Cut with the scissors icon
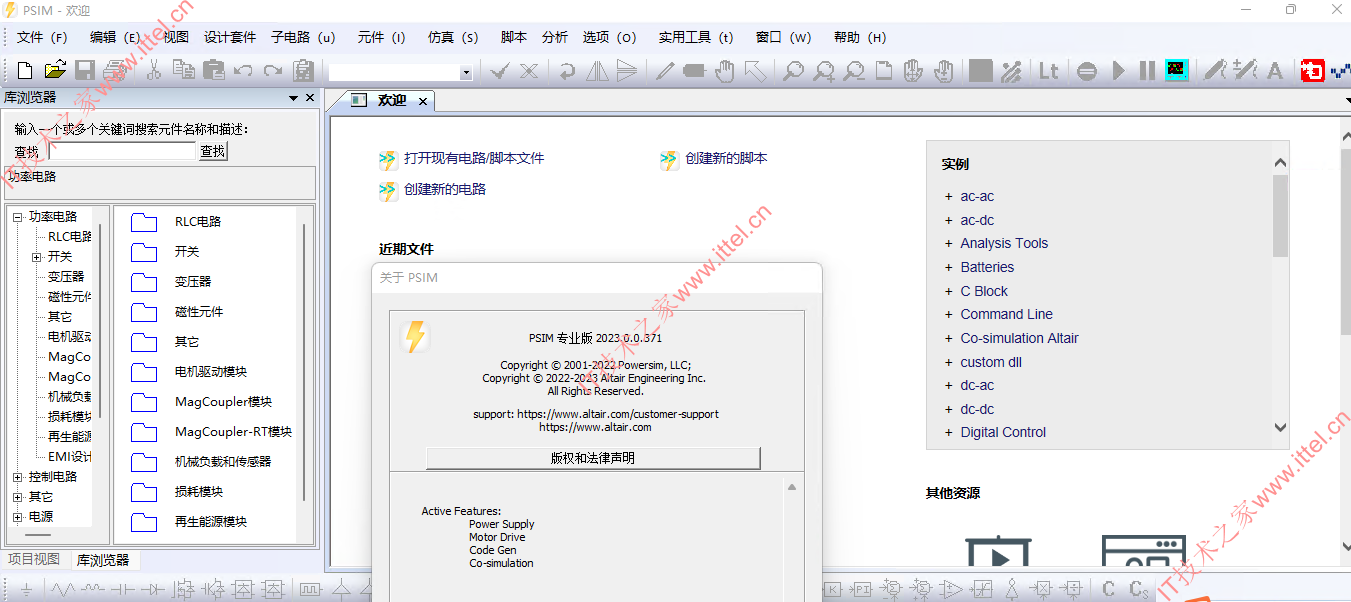 tap(153, 70)
